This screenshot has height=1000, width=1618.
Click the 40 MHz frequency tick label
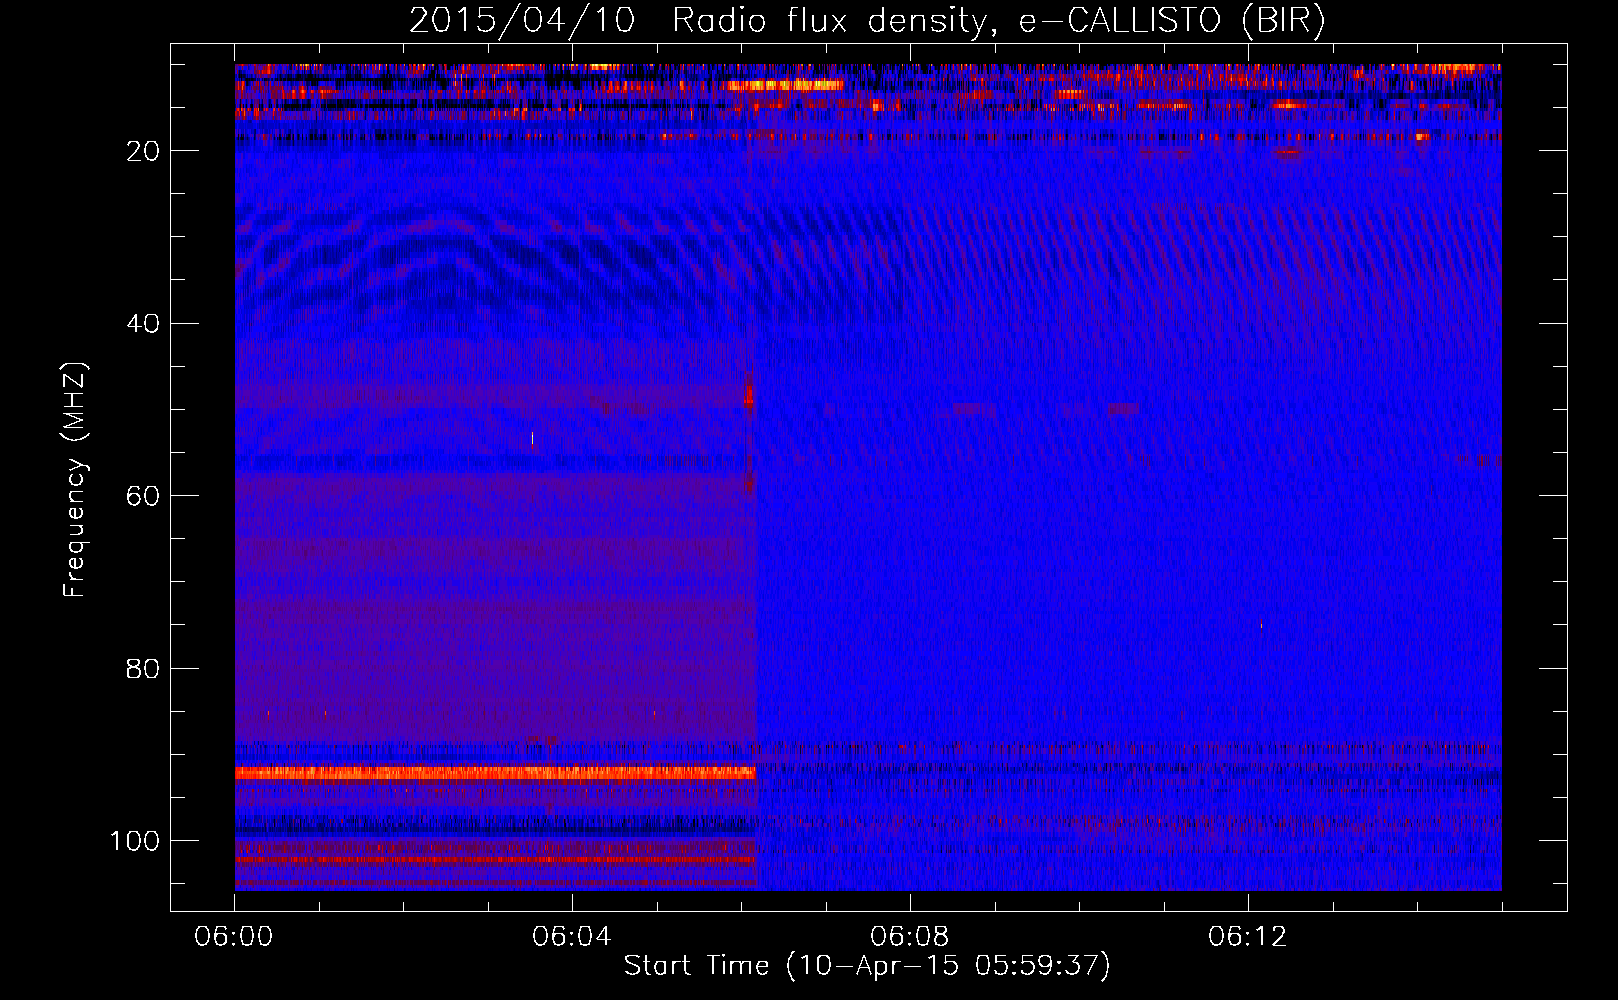pyautogui.click(x=143, y=324)
